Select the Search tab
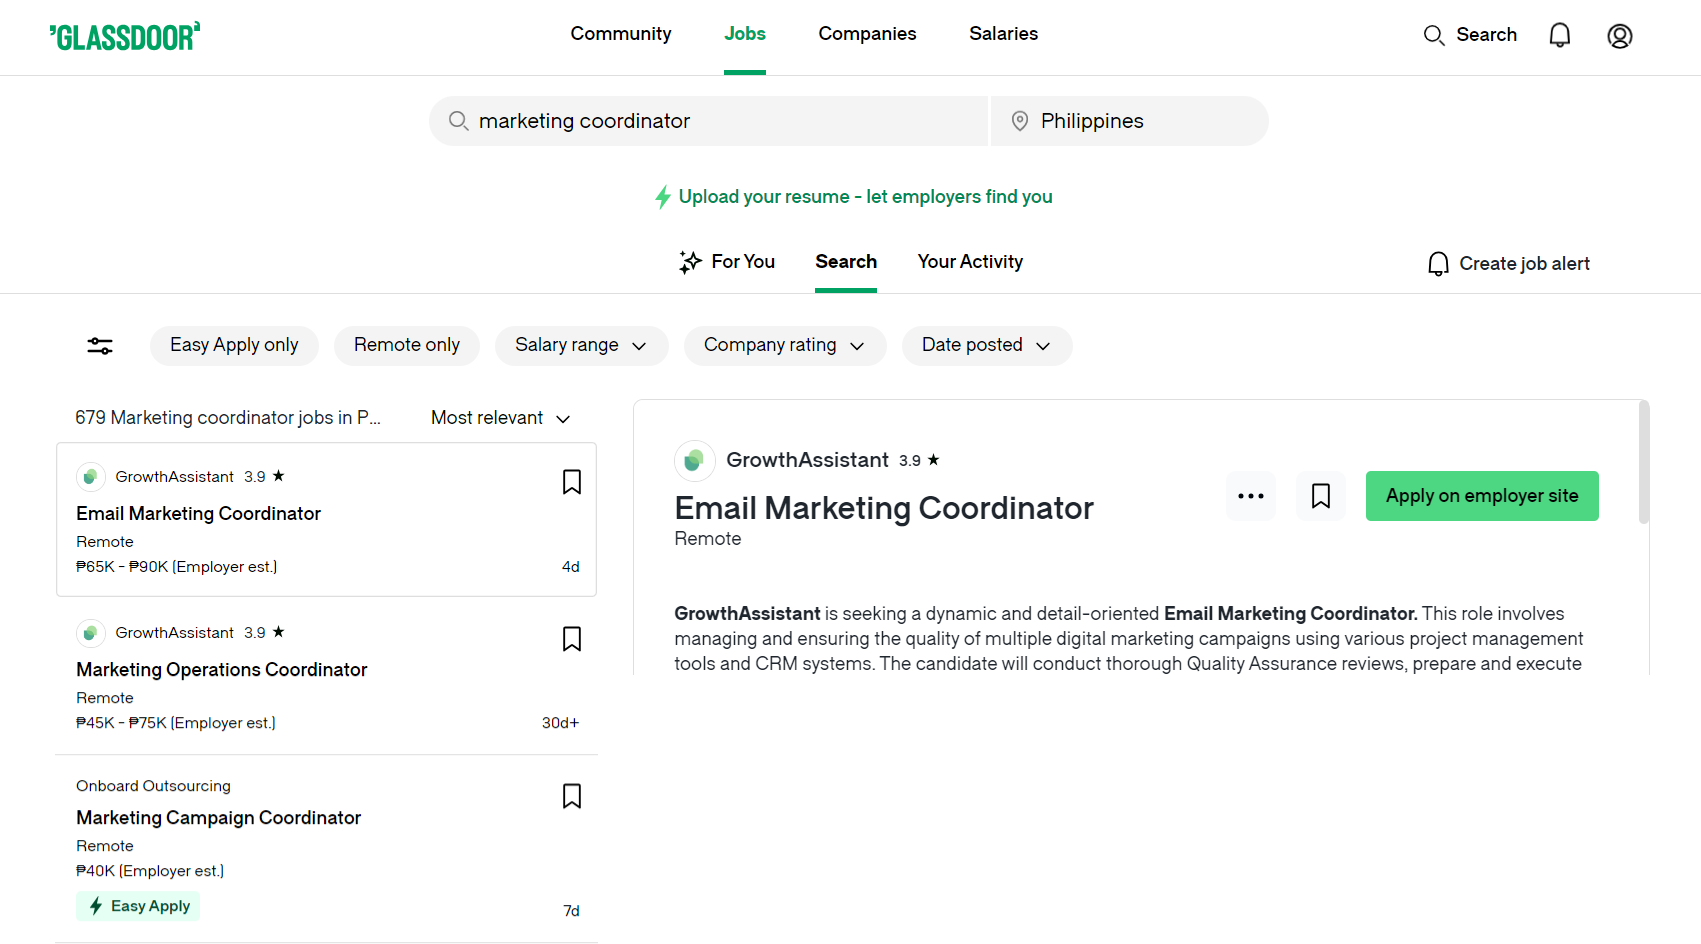1701x944 pixels. [x=846, y=262]
